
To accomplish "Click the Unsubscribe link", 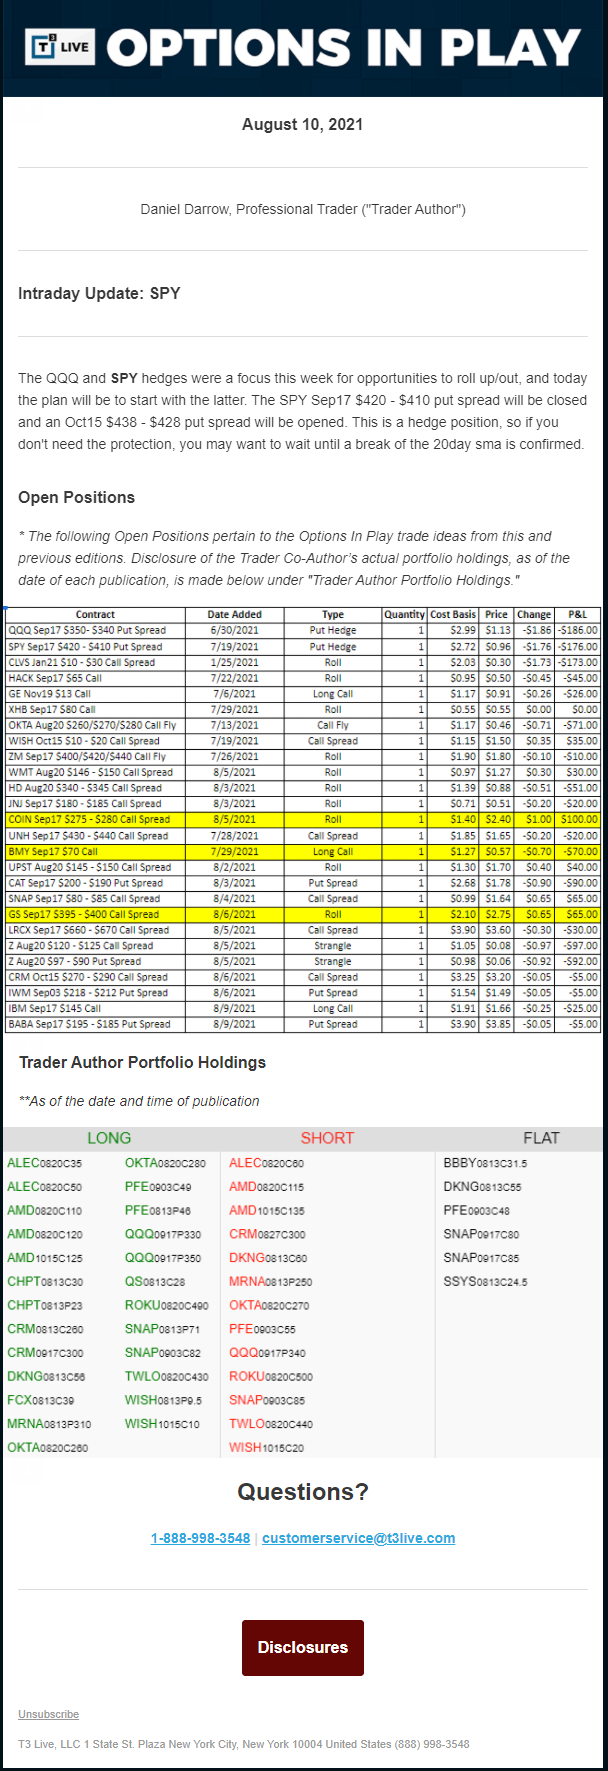I will (x=48, y=1714).
